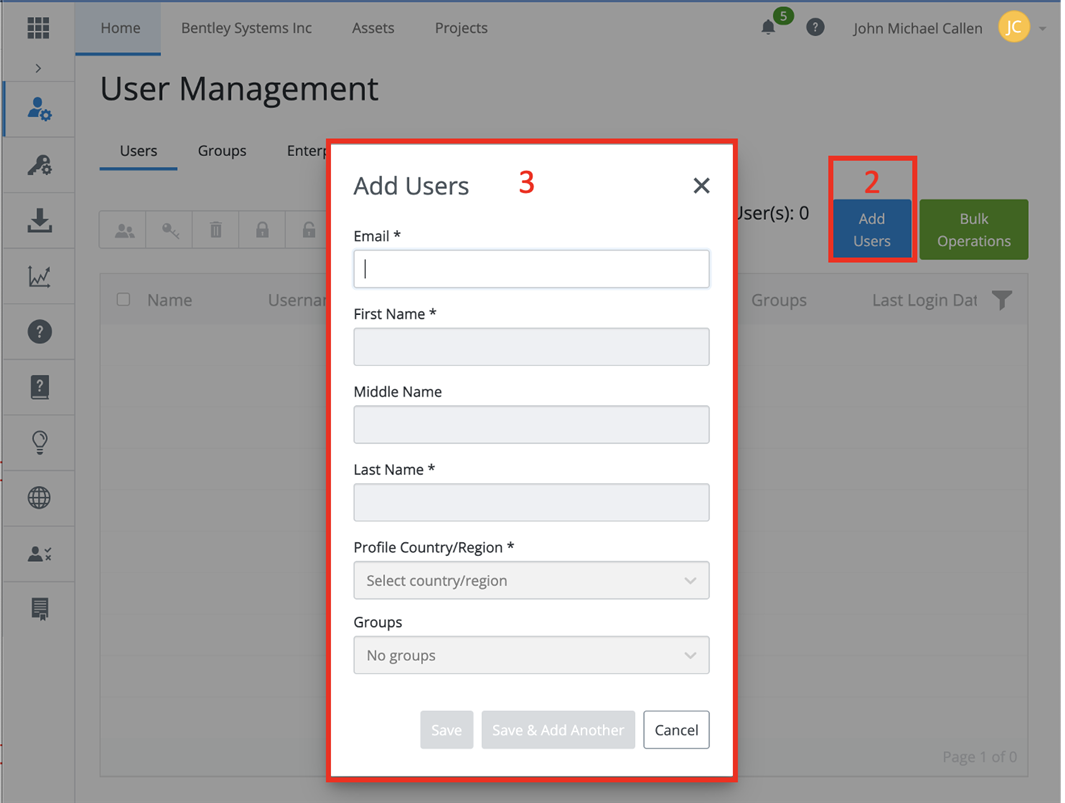The image size is (1065, 803).
Task: Open the globe icon in the left sidebar
Action: coord(38,497)
